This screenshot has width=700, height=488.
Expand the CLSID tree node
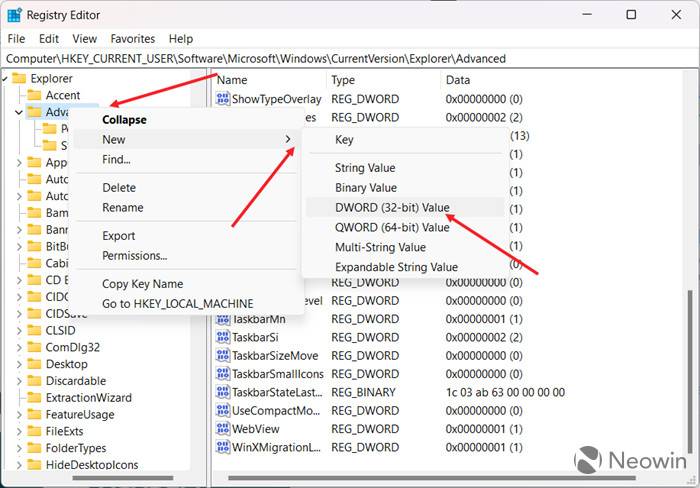point(19,330)
